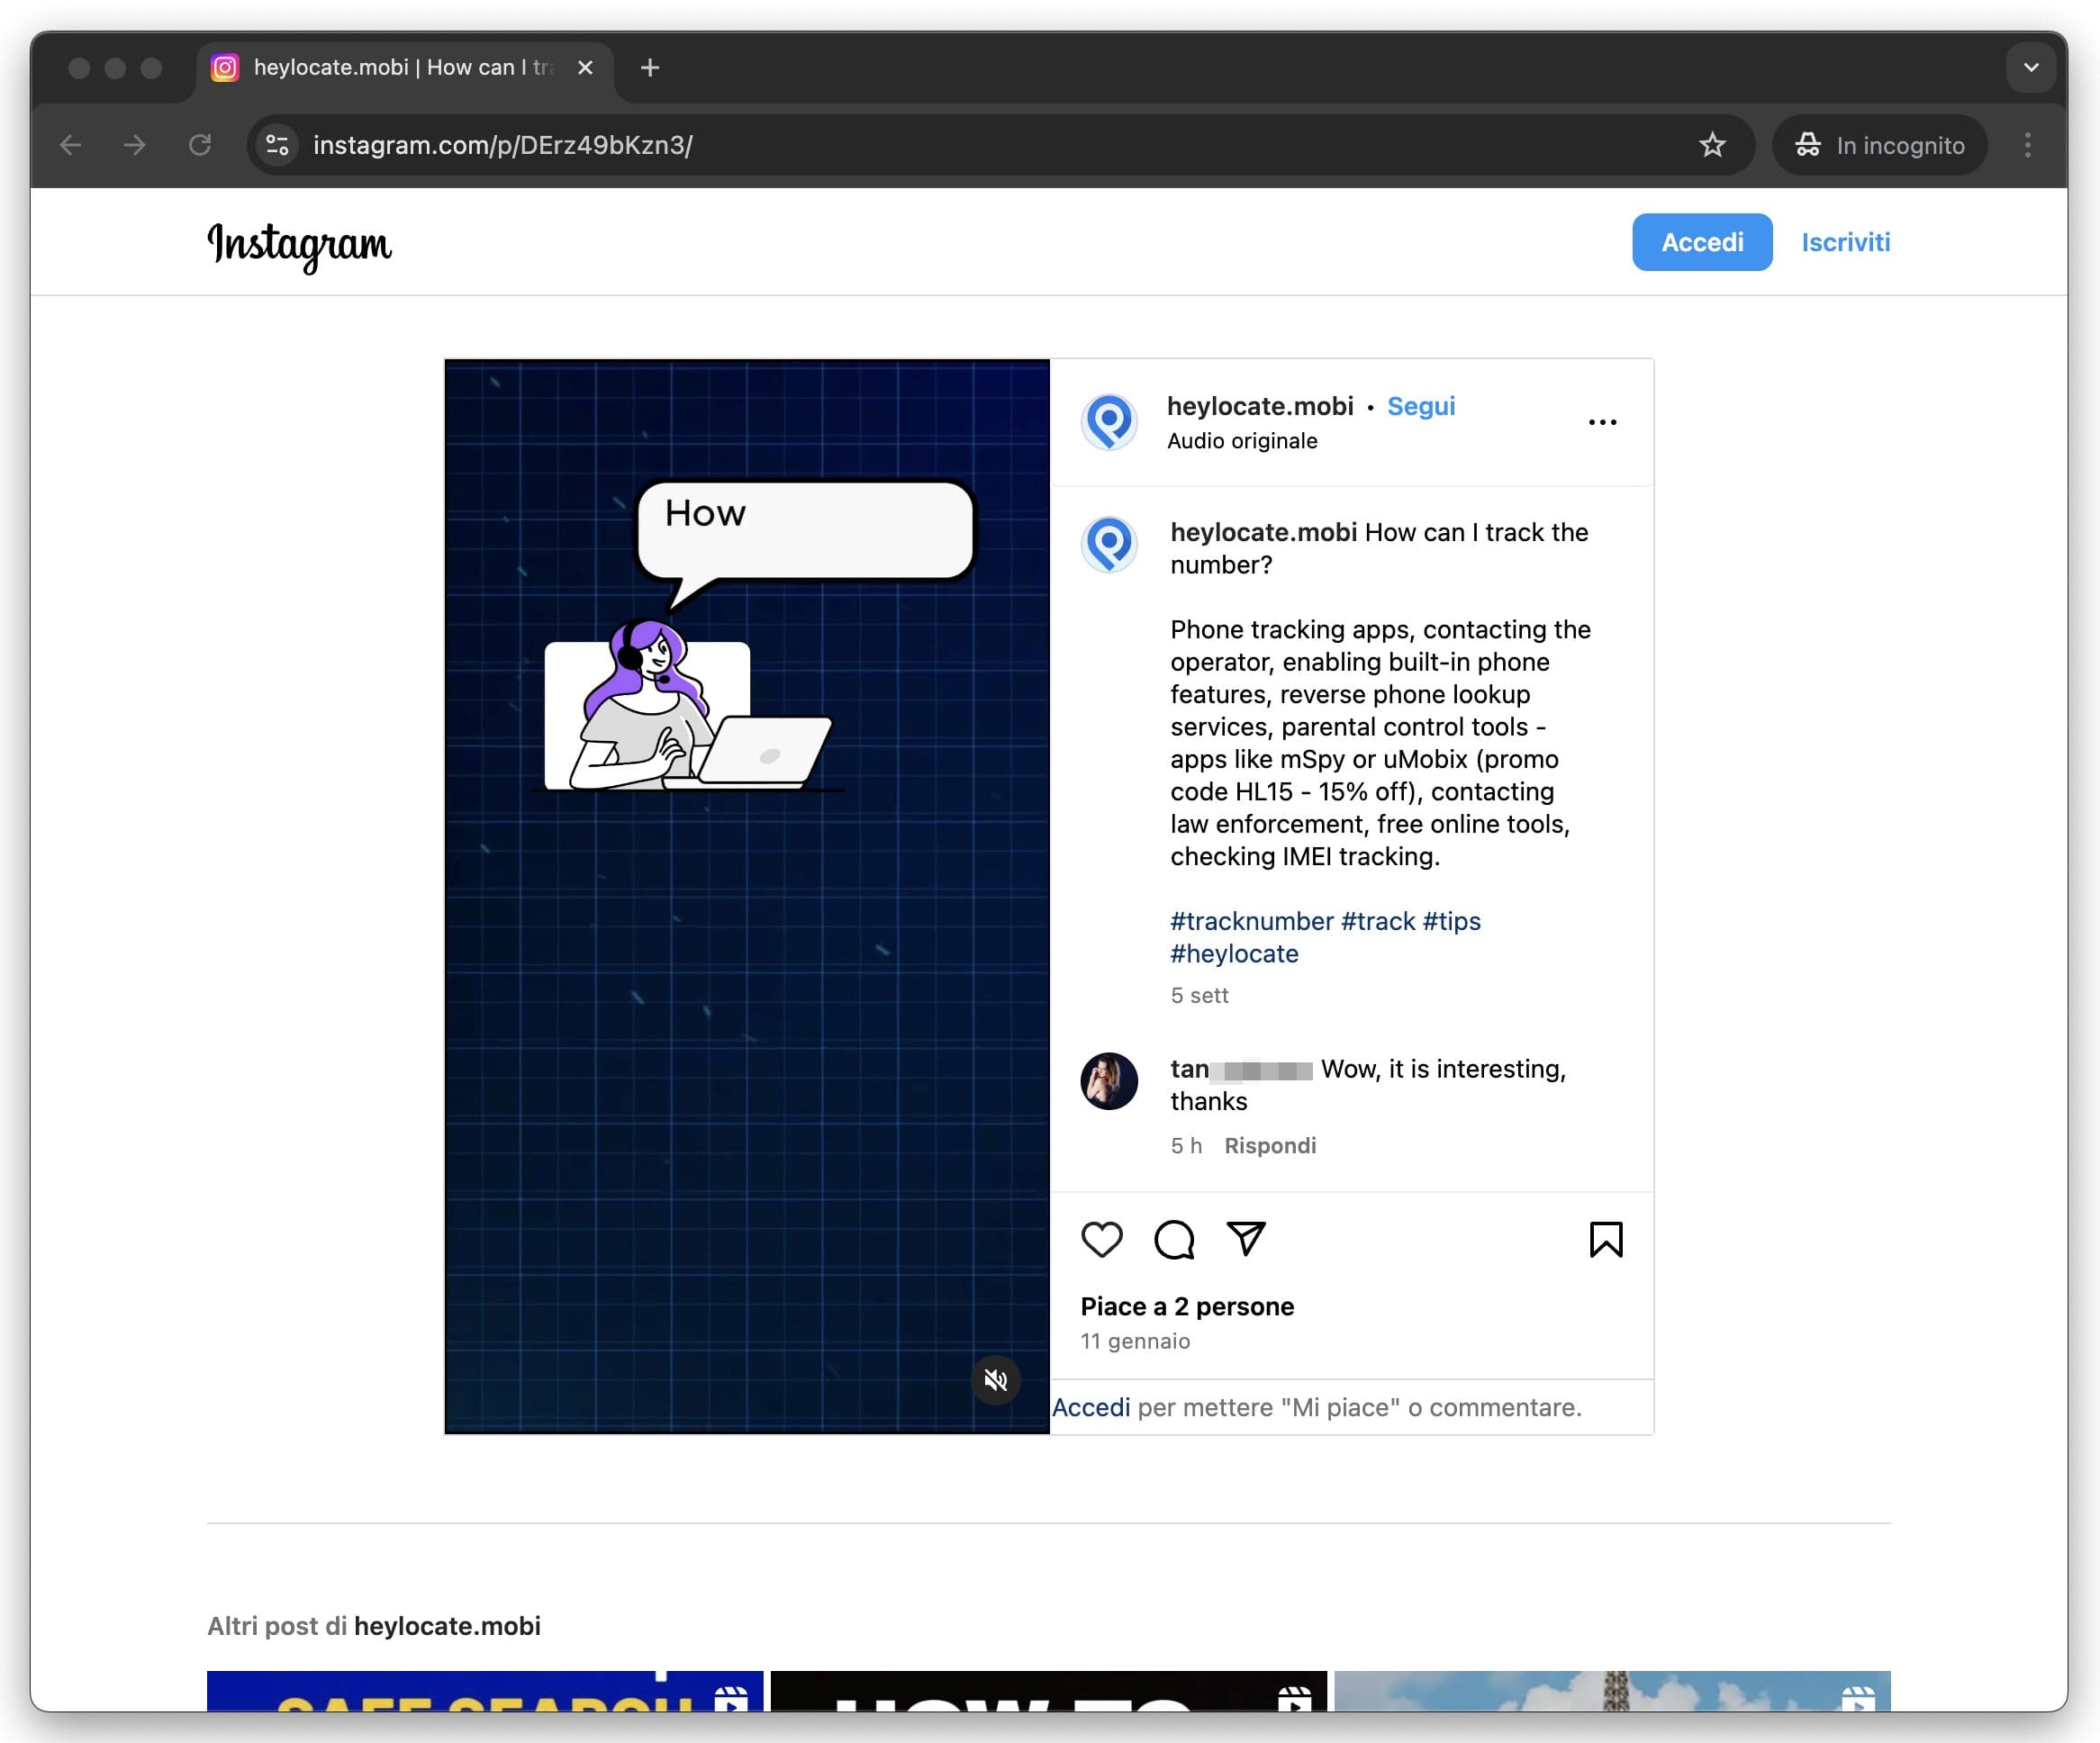The width and height of the screenshot is (2100, 1743).
Task: Open #heylocate hashtag
Action: (x=1234, y=954)
